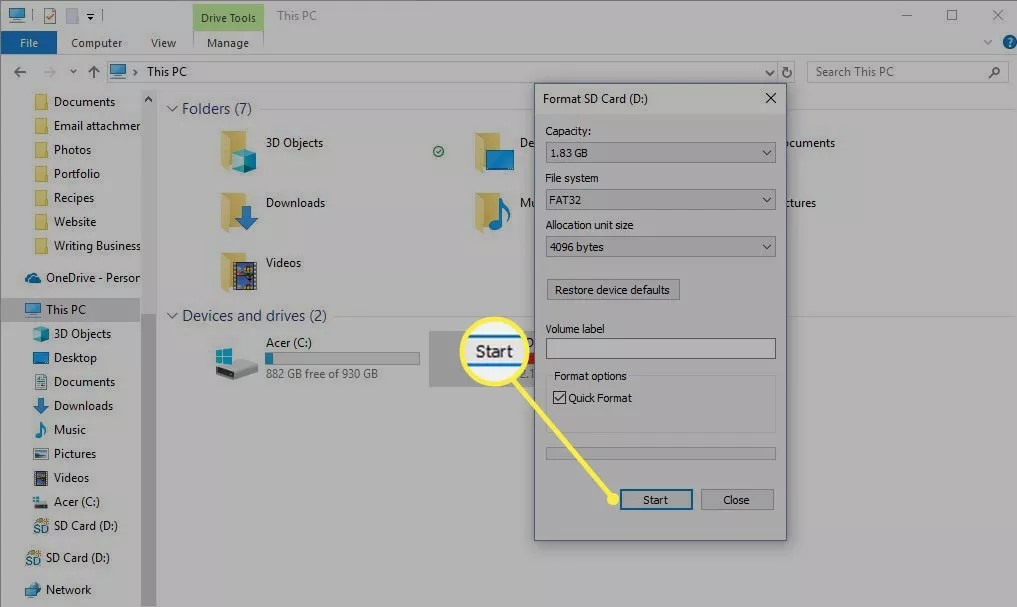Select SD Card (D:) in the sidebar

pyautogui.click(x=84, y=526)
